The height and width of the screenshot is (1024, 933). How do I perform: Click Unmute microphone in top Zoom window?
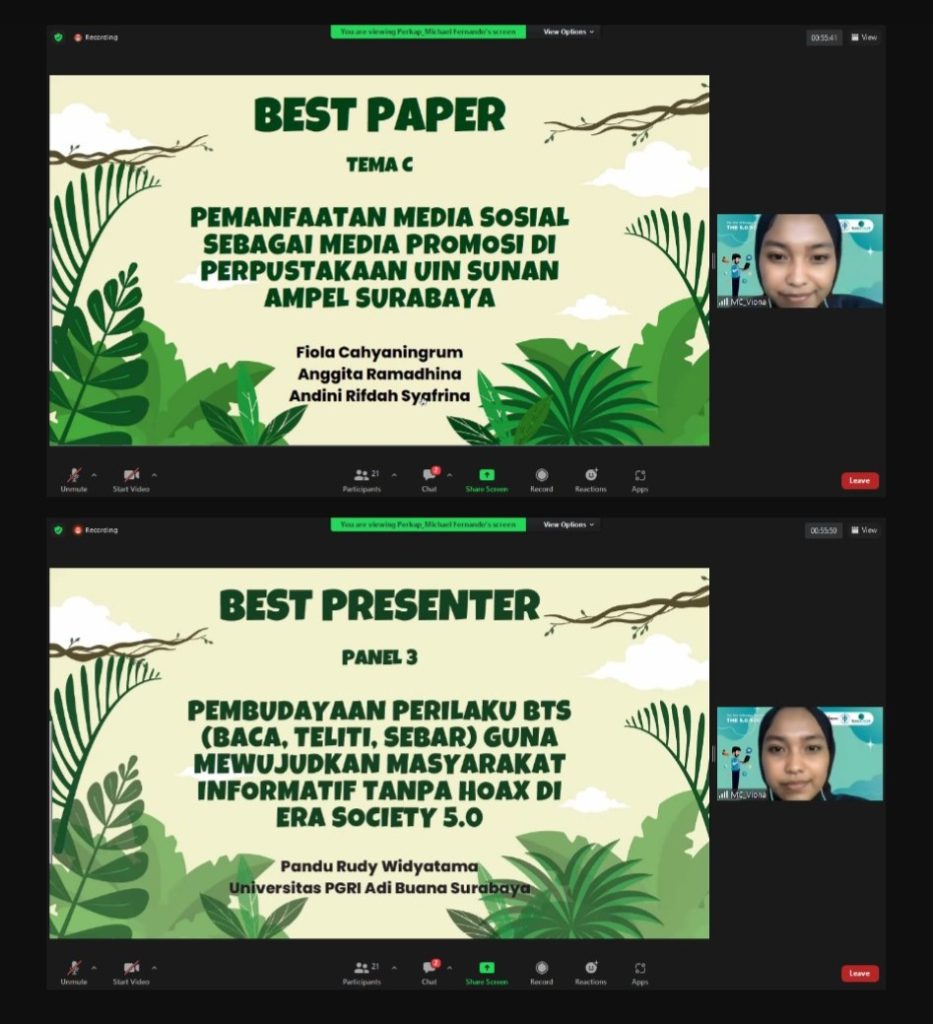(74, 479)
